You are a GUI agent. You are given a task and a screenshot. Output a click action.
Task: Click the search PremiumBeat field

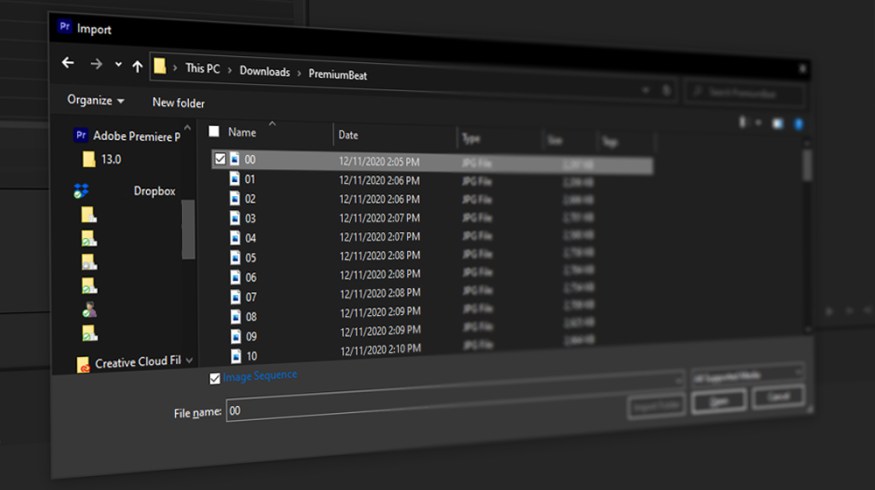[x=744, y=93]
